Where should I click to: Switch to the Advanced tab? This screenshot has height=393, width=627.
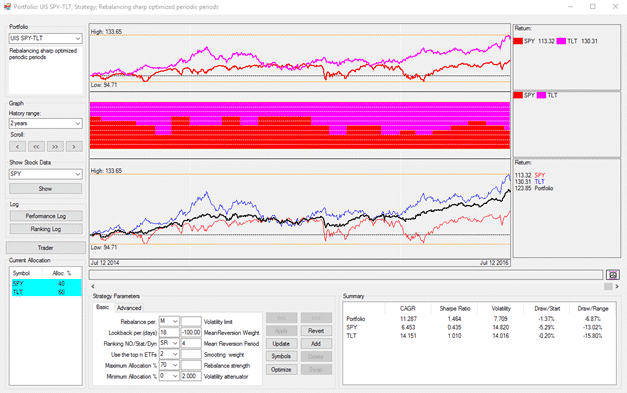pos(129,308)
